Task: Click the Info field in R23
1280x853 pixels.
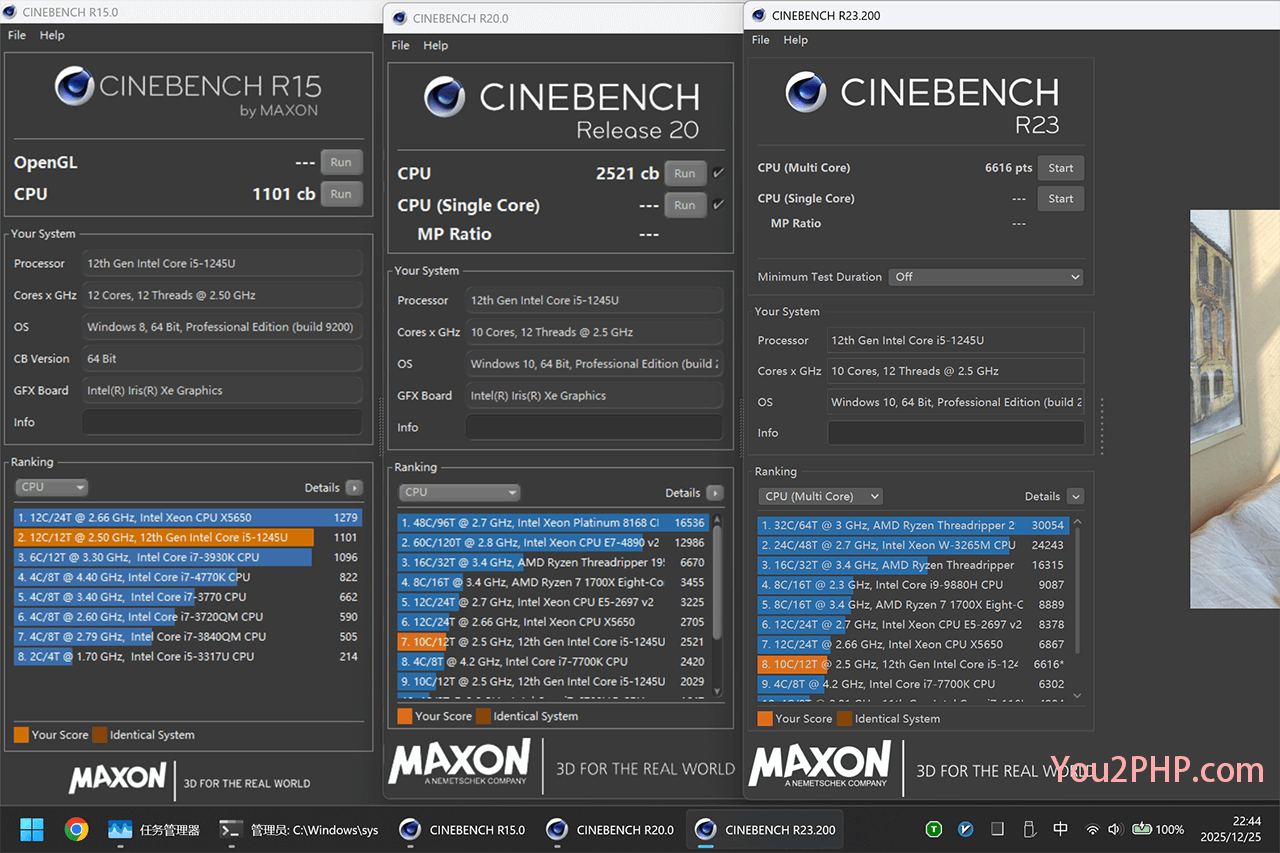Action: point(955,433)
